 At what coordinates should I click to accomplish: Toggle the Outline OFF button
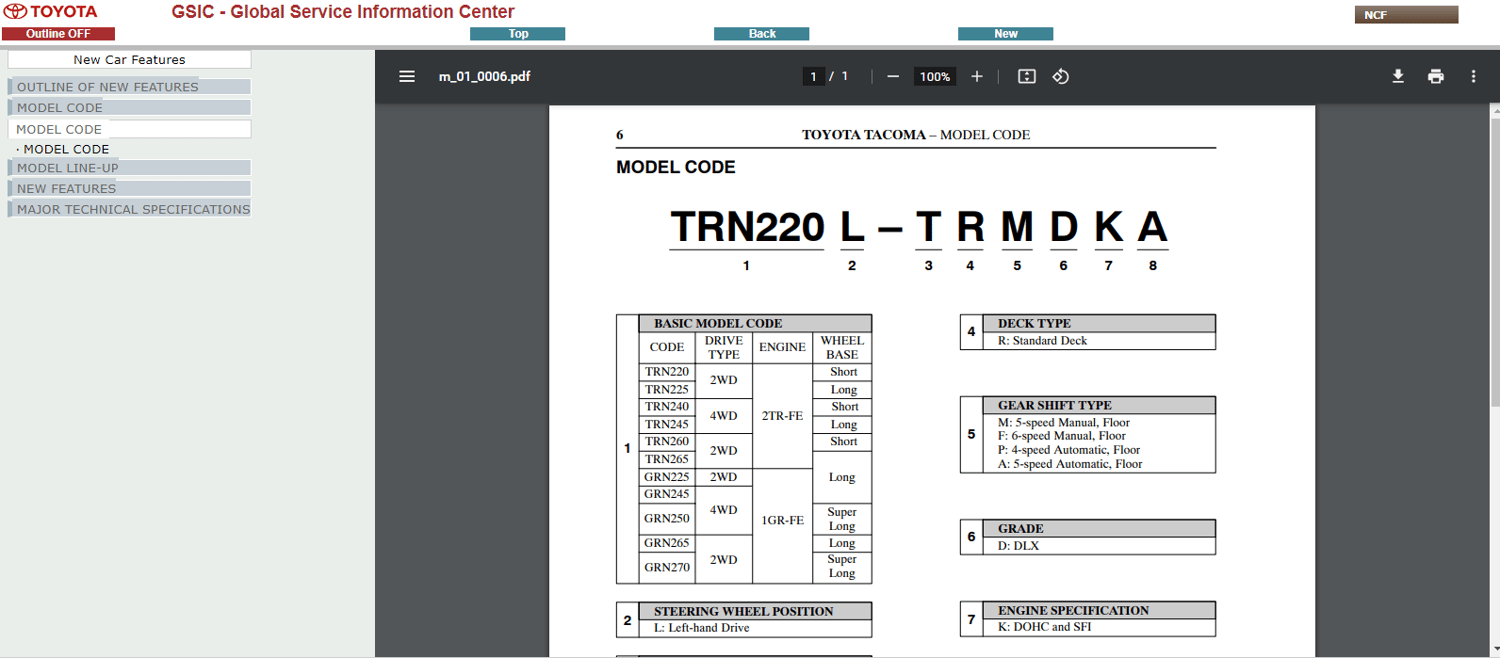click(58, 34)
